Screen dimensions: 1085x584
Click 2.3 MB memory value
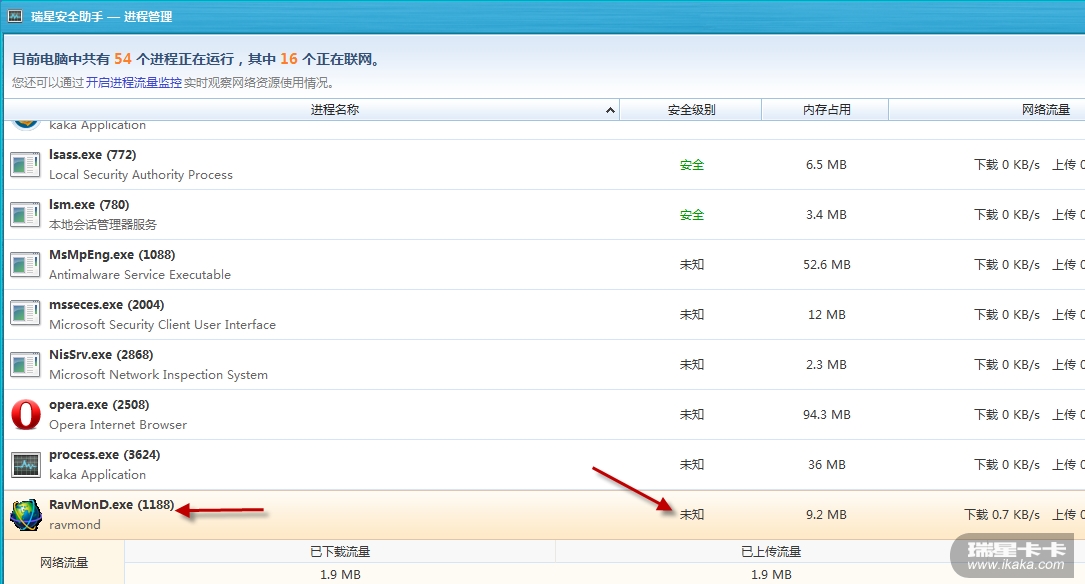[x=826, y=364]
